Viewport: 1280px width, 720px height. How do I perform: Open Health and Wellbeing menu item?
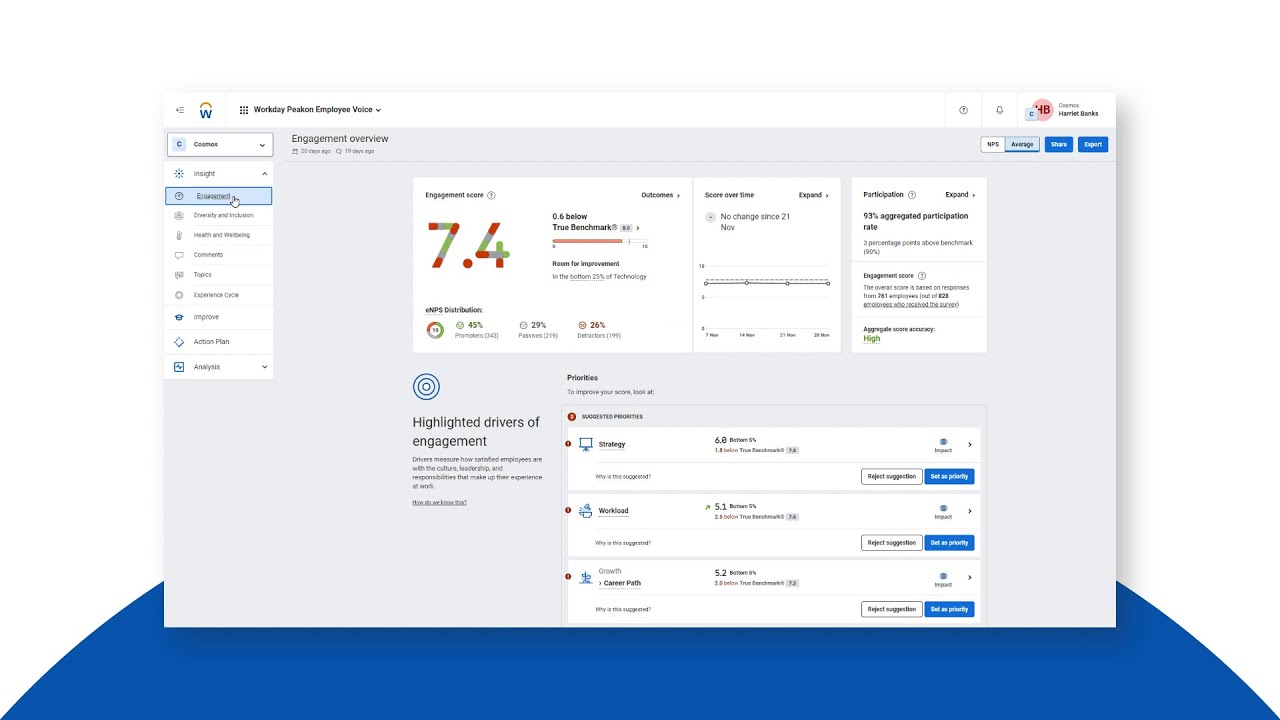coord(222,235)
